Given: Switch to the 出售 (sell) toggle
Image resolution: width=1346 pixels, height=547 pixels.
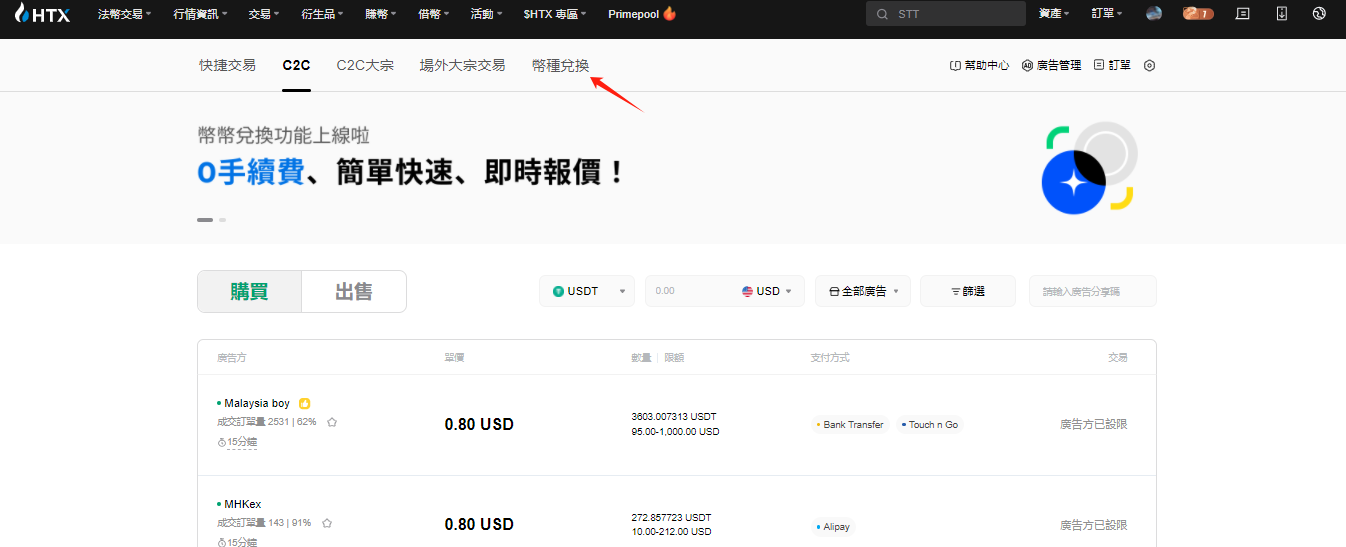Looking at the screenshot, I should click(x=354, y=291).
